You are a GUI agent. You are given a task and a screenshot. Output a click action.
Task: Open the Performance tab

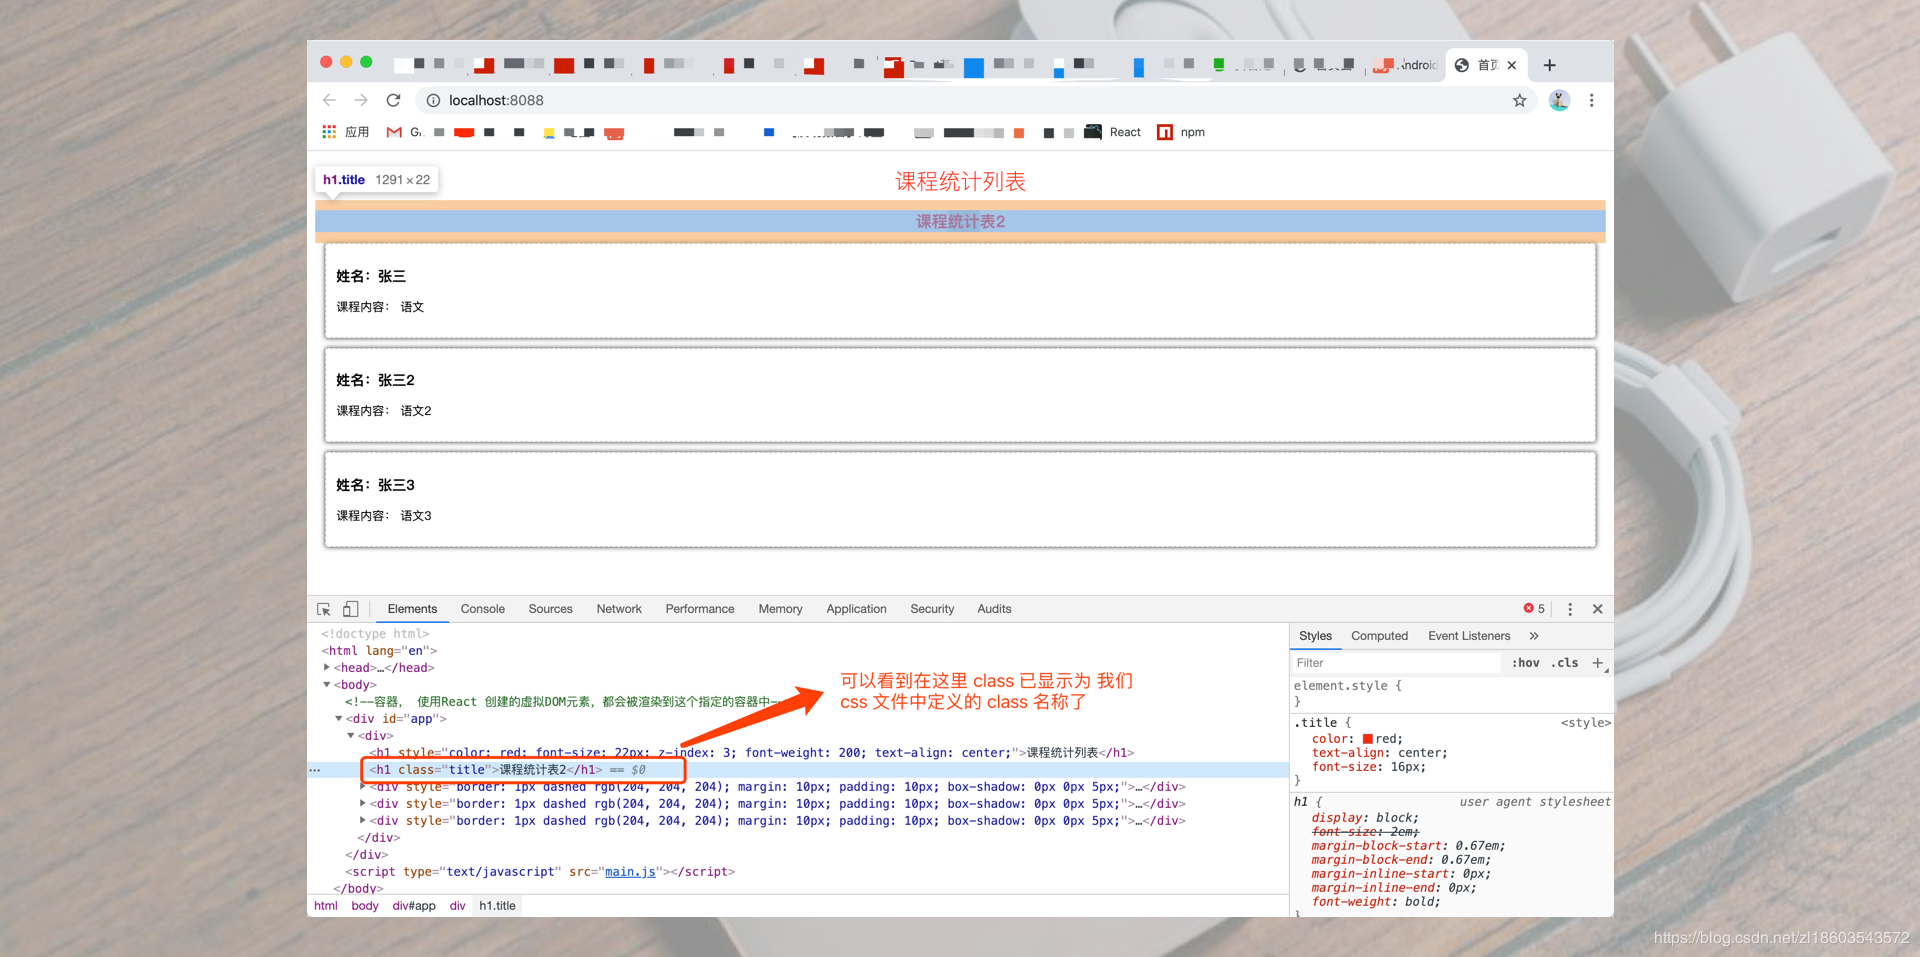(700, 609)
